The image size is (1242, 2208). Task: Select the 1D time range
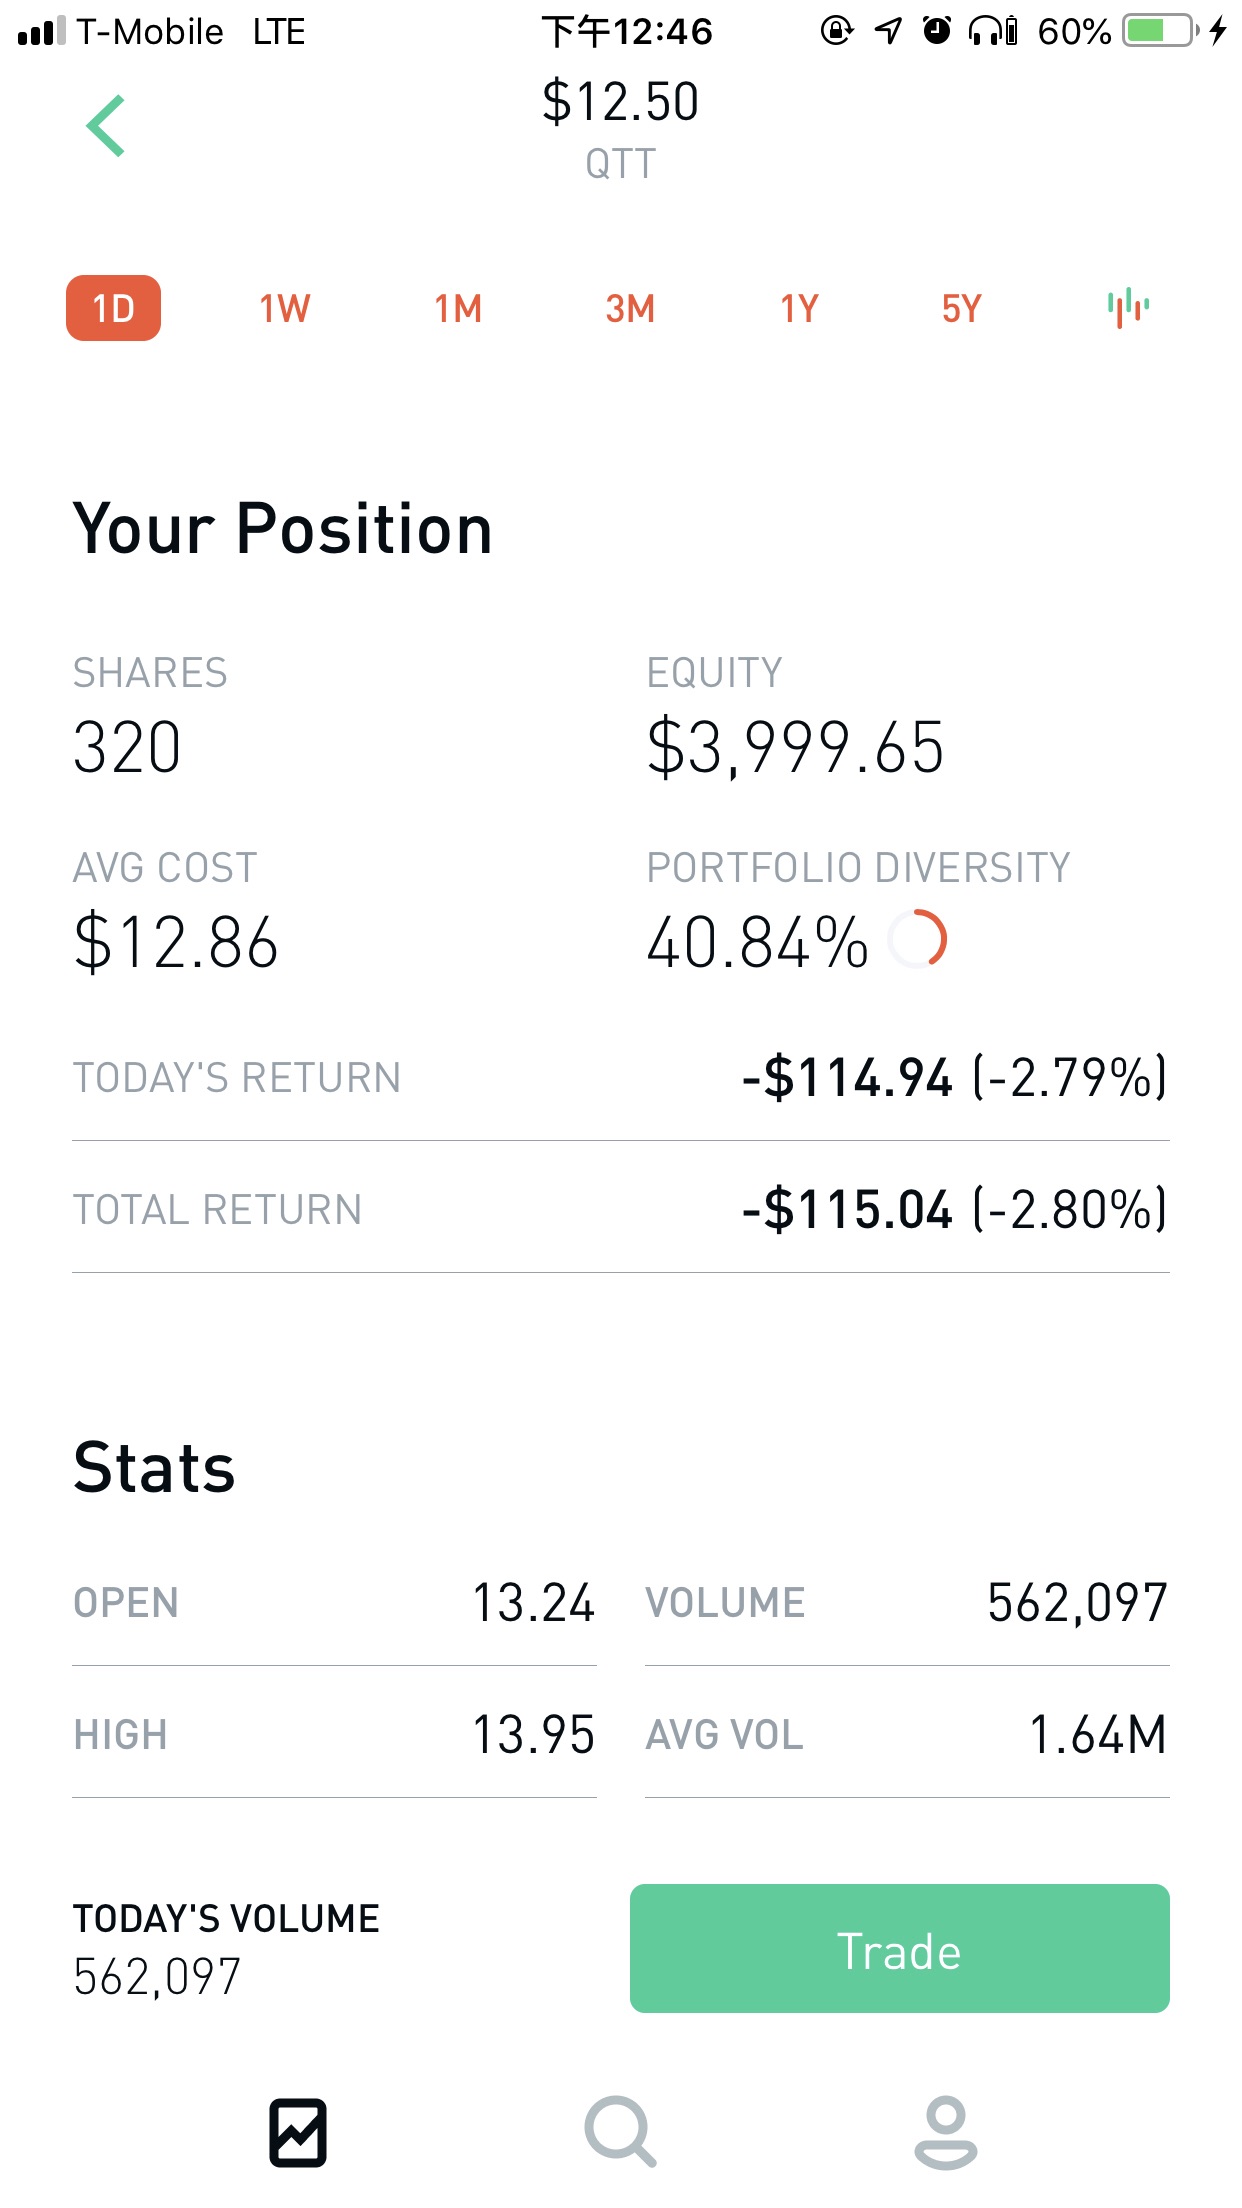[x=114, y=308]
